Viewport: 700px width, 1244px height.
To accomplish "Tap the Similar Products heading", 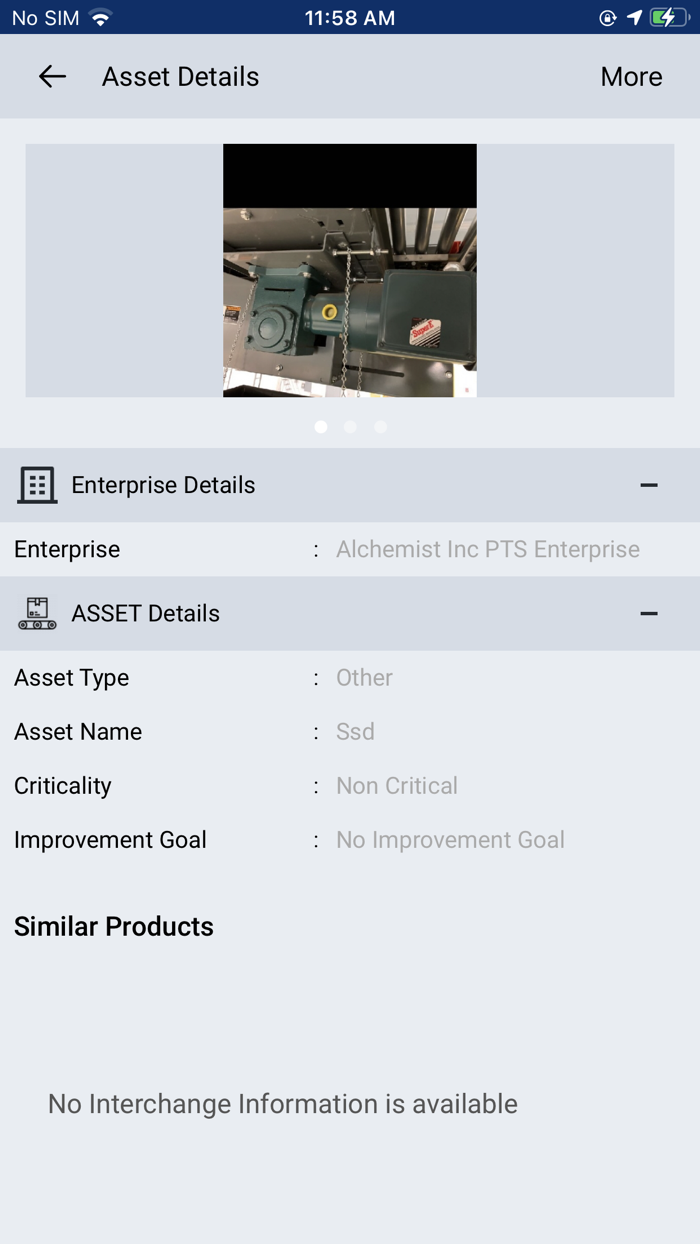I will pyautogui.click(x=113, y=926).
